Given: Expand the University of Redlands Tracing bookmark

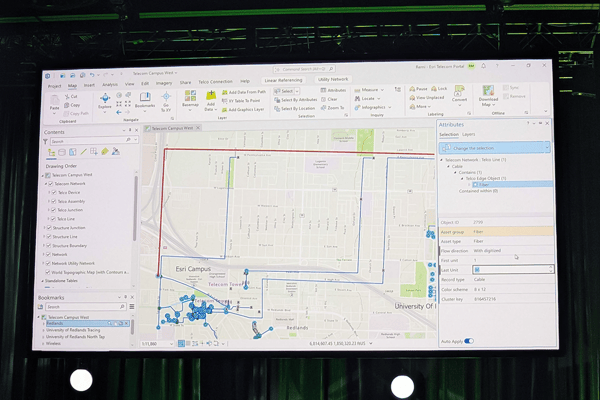Looking at the screenshot, I should click(x=43, y=330).
